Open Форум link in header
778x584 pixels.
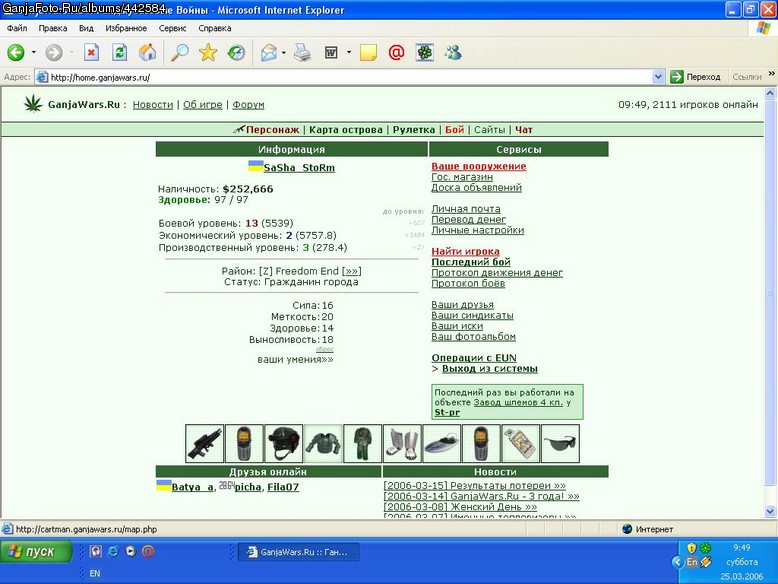point(248,105)
